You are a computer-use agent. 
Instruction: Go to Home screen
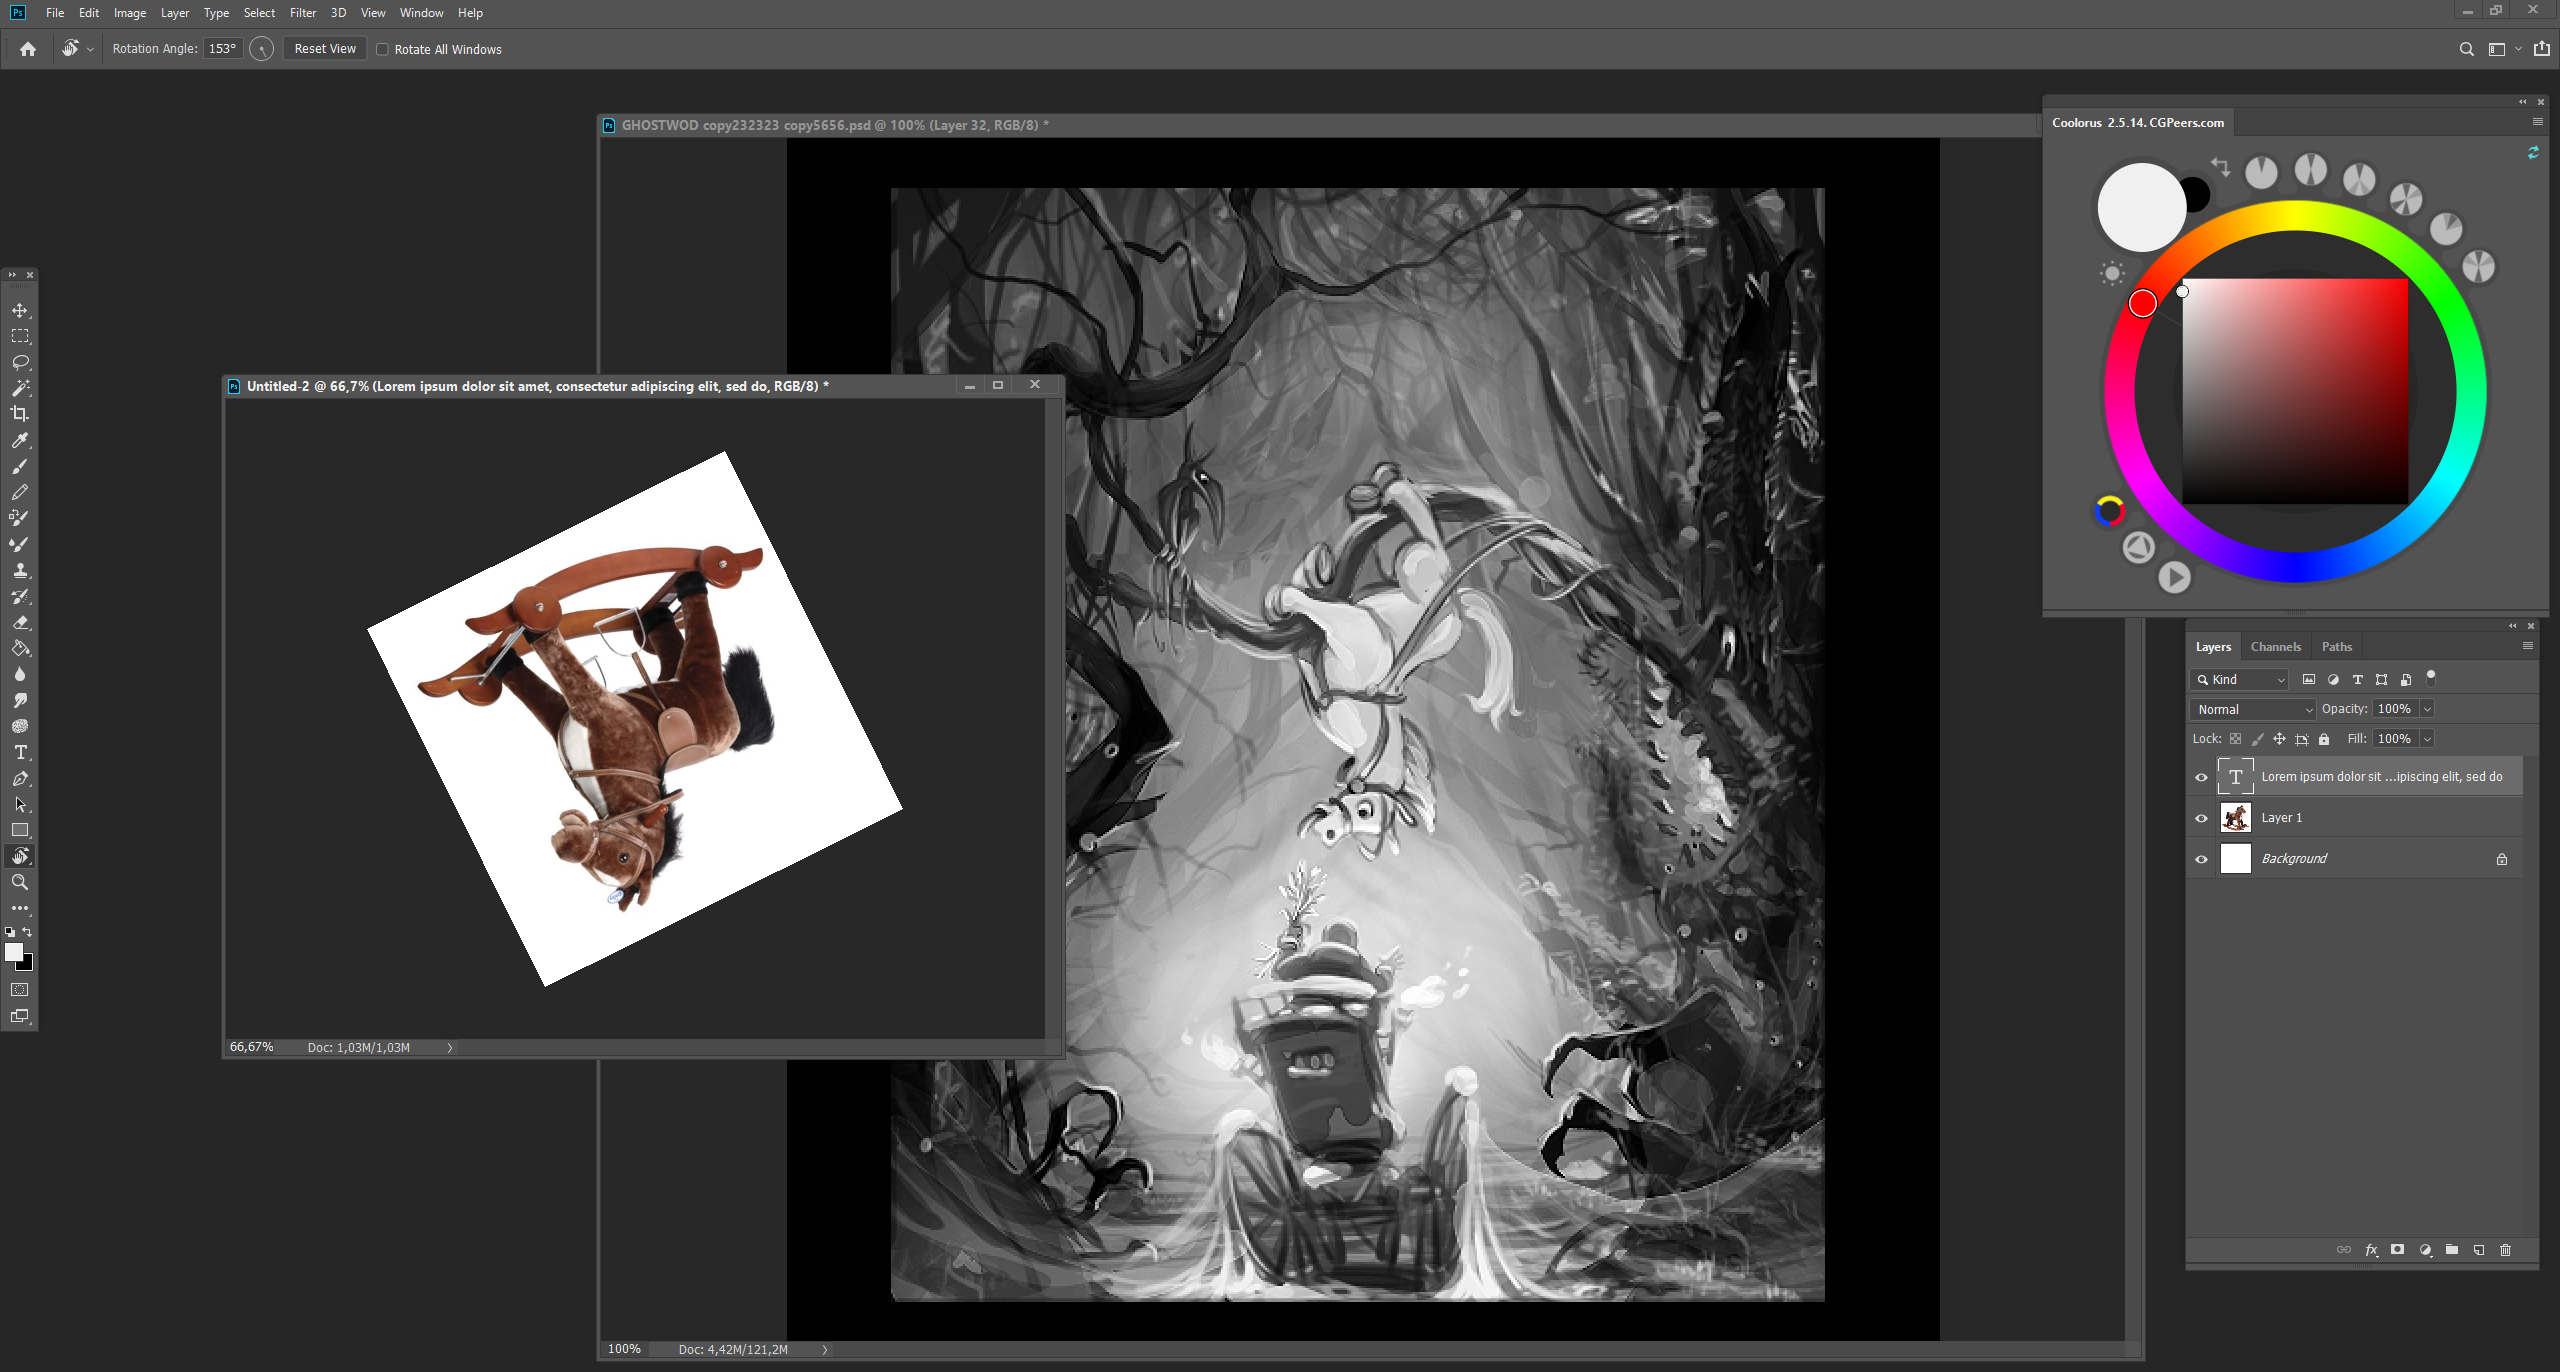28,49
